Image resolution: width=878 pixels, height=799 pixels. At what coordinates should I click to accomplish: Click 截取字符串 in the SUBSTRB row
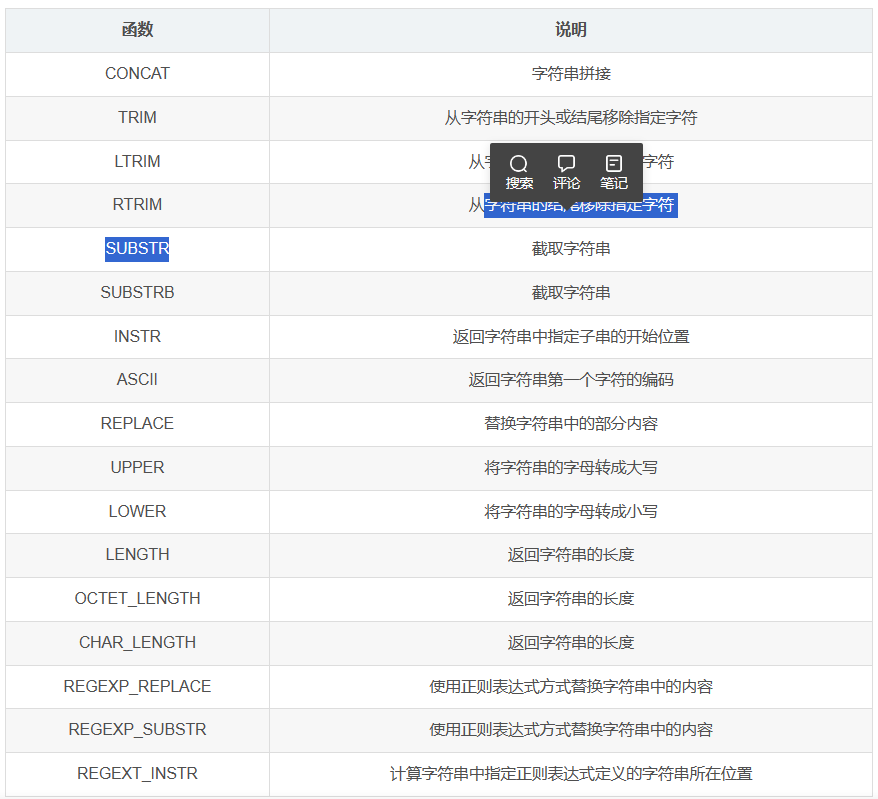point(571,292)
